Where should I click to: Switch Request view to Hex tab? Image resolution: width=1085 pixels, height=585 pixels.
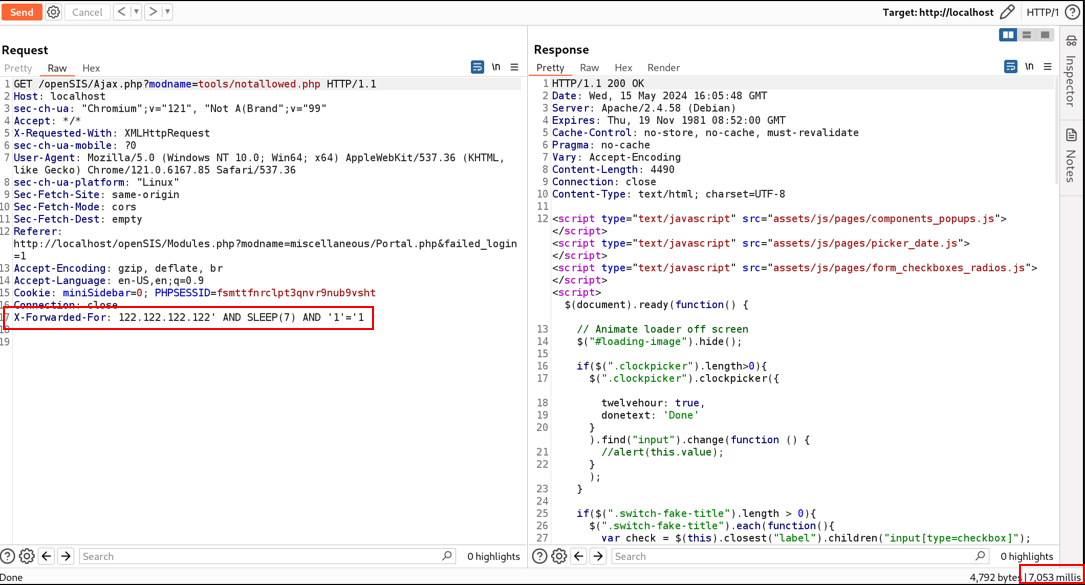click(x=91, y=68)
